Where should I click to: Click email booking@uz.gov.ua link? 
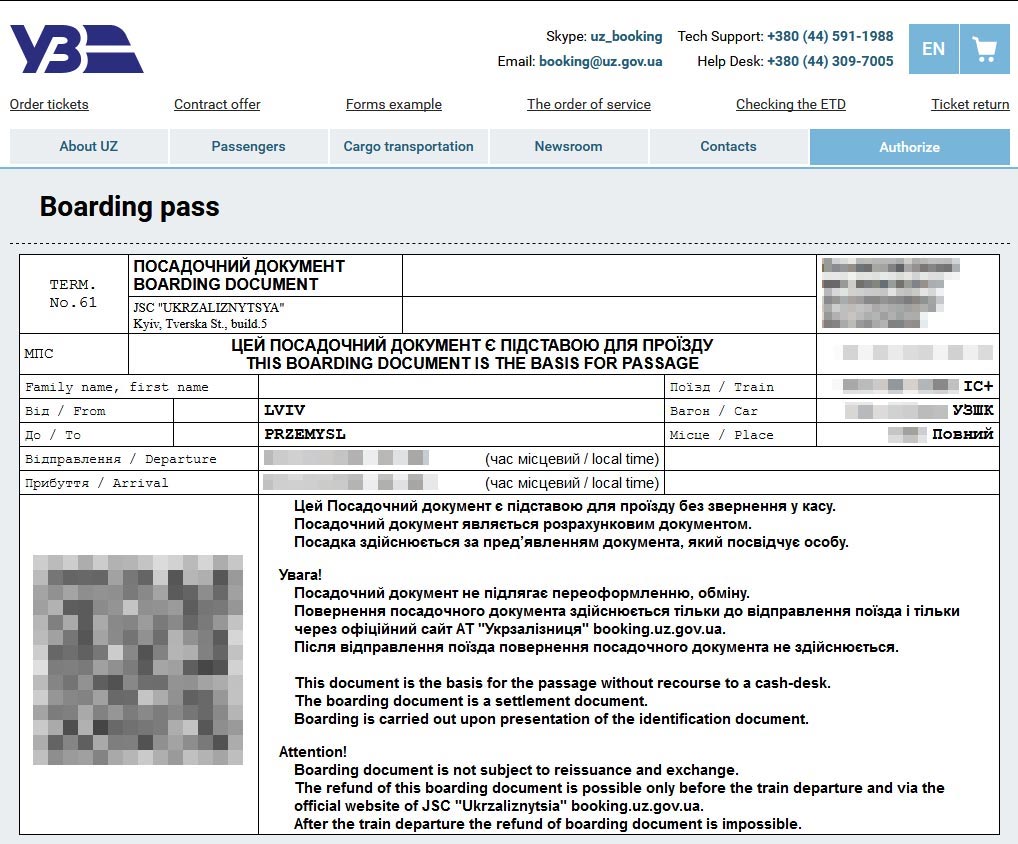click(x=601, y=61)
